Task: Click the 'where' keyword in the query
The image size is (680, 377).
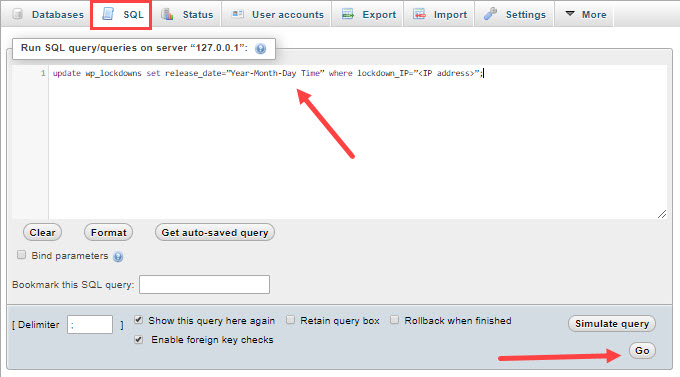Action: pyautogui.click(x=340, y=73)
